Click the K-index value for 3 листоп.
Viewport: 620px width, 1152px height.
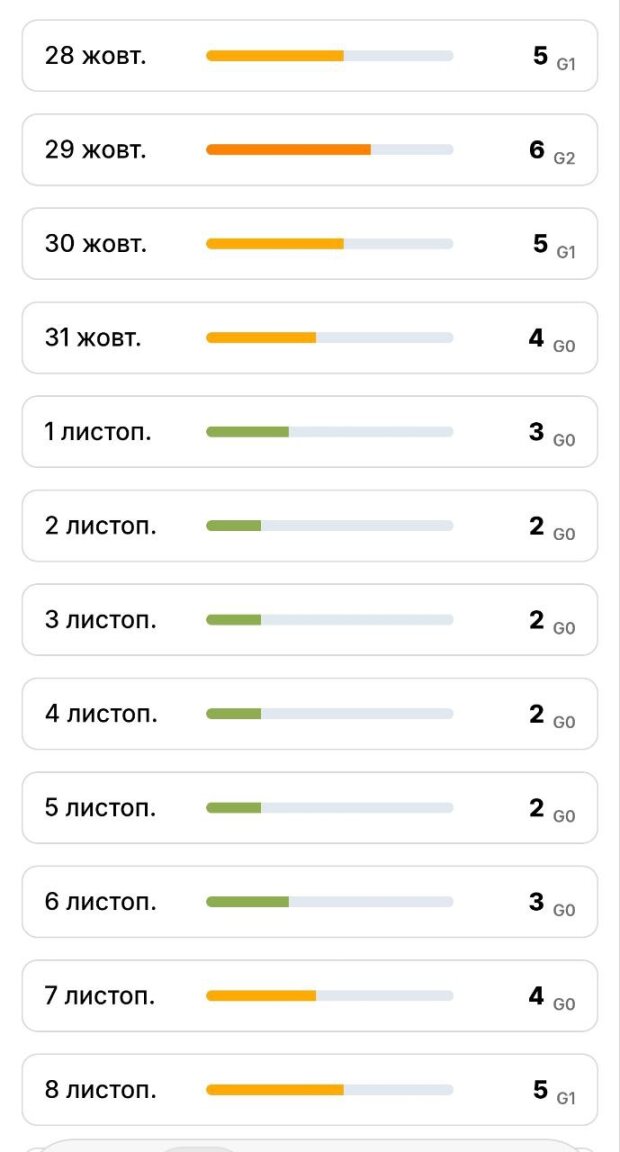pos(537,620)
